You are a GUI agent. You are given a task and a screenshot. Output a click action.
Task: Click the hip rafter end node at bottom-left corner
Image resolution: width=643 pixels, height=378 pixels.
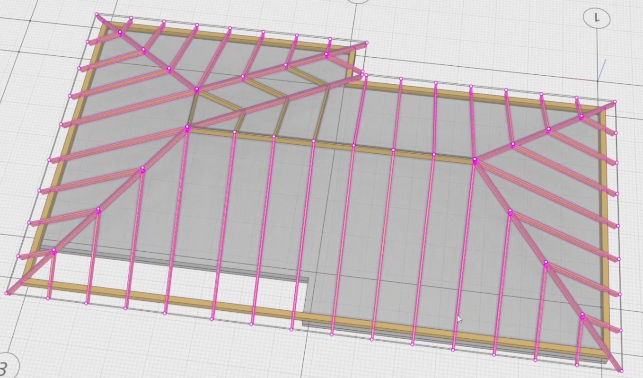click(7, 293)
